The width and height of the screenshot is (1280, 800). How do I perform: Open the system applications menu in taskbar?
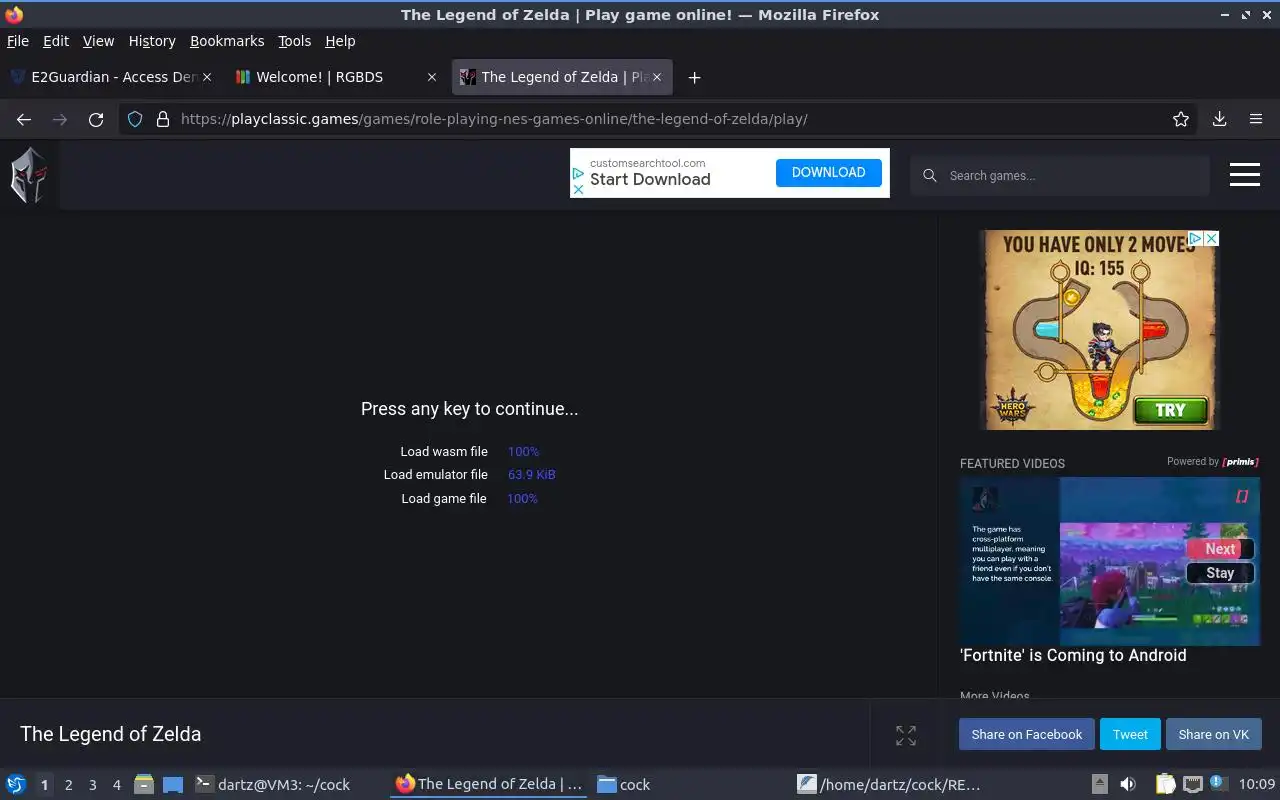(15, 785)
